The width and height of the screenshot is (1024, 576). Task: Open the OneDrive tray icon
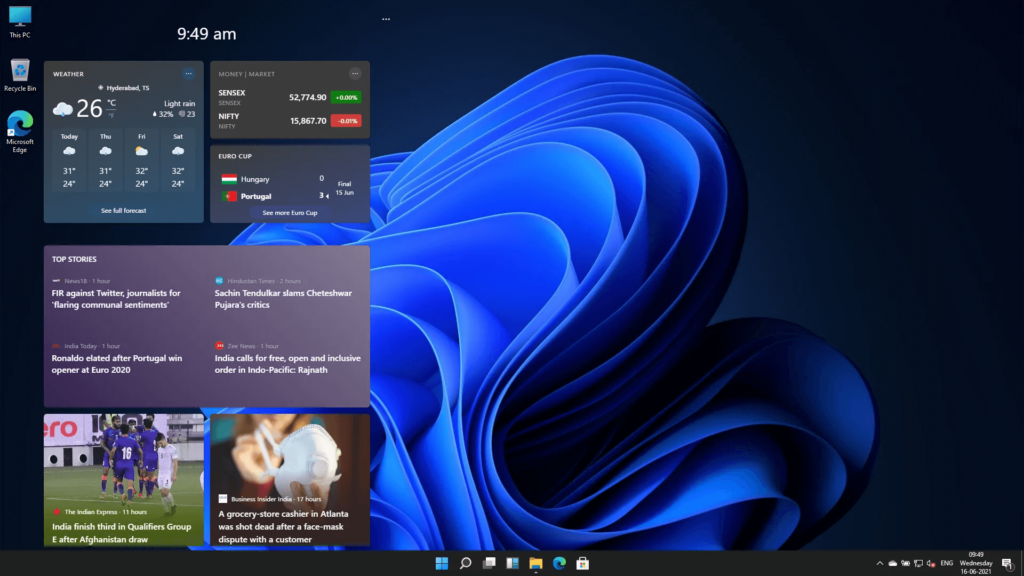[x=894, y=564]
